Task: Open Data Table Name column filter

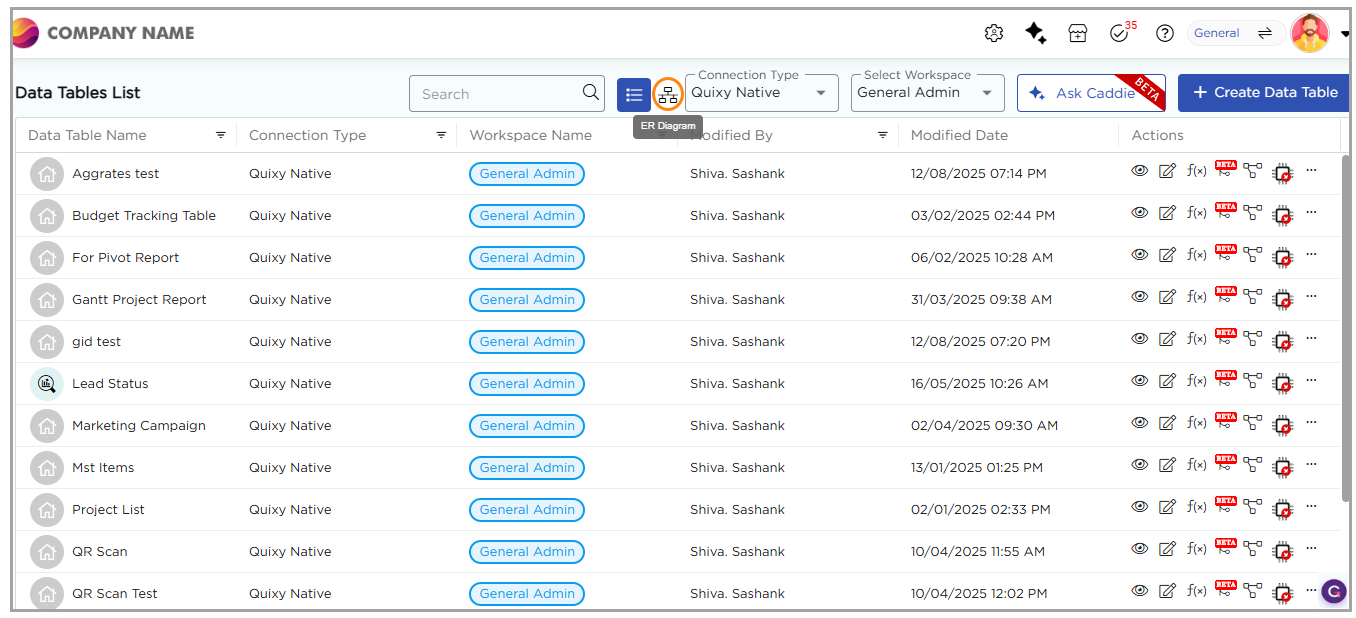Action: click(221, 135)
